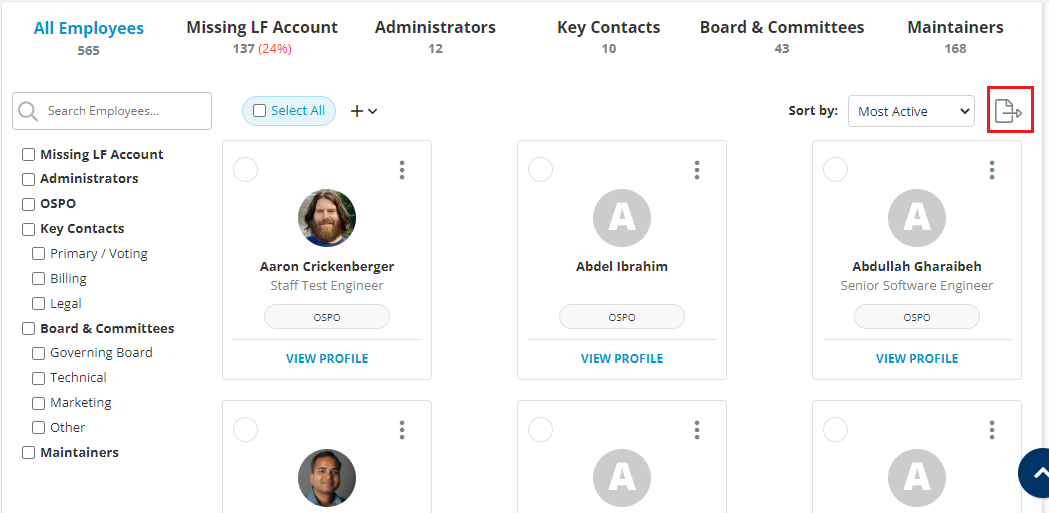Open Abdullah Gharaibeh's three-dot options menu
Image resolution: width=1049 pixels, height=513 pixels.
(992, 170)
